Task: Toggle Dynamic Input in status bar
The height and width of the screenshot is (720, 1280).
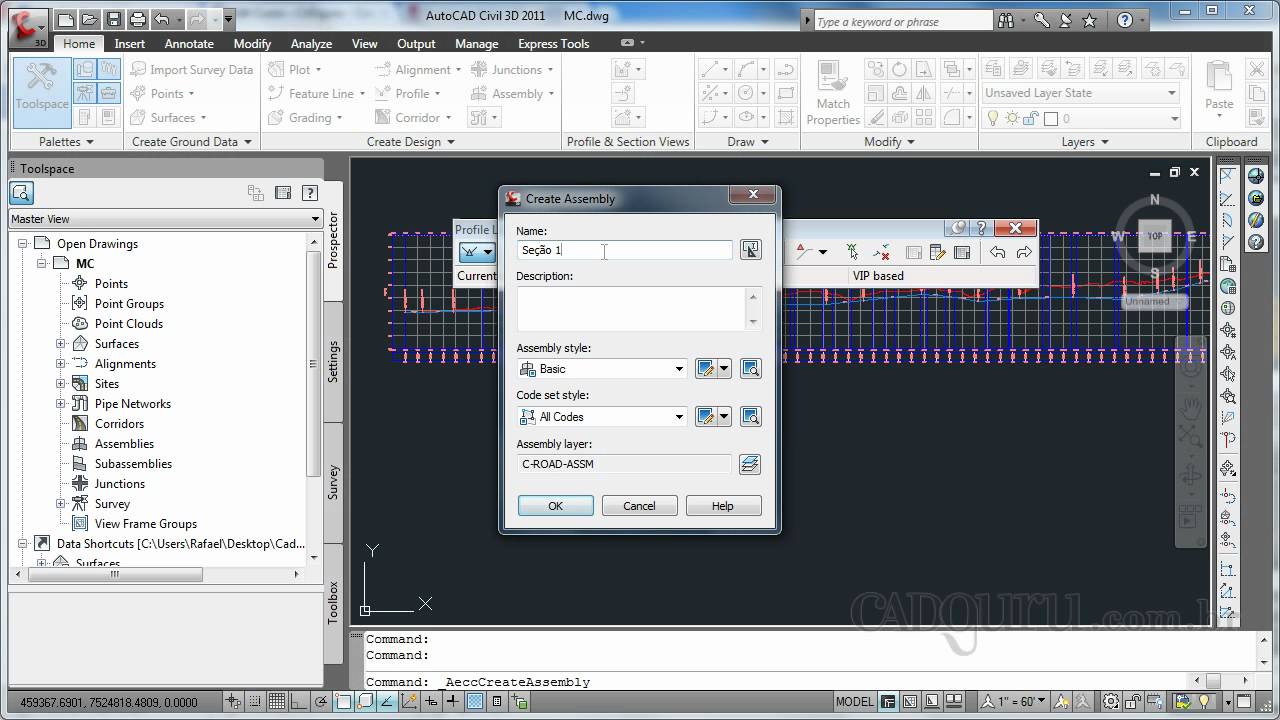Action: click(x=431, y=702)
